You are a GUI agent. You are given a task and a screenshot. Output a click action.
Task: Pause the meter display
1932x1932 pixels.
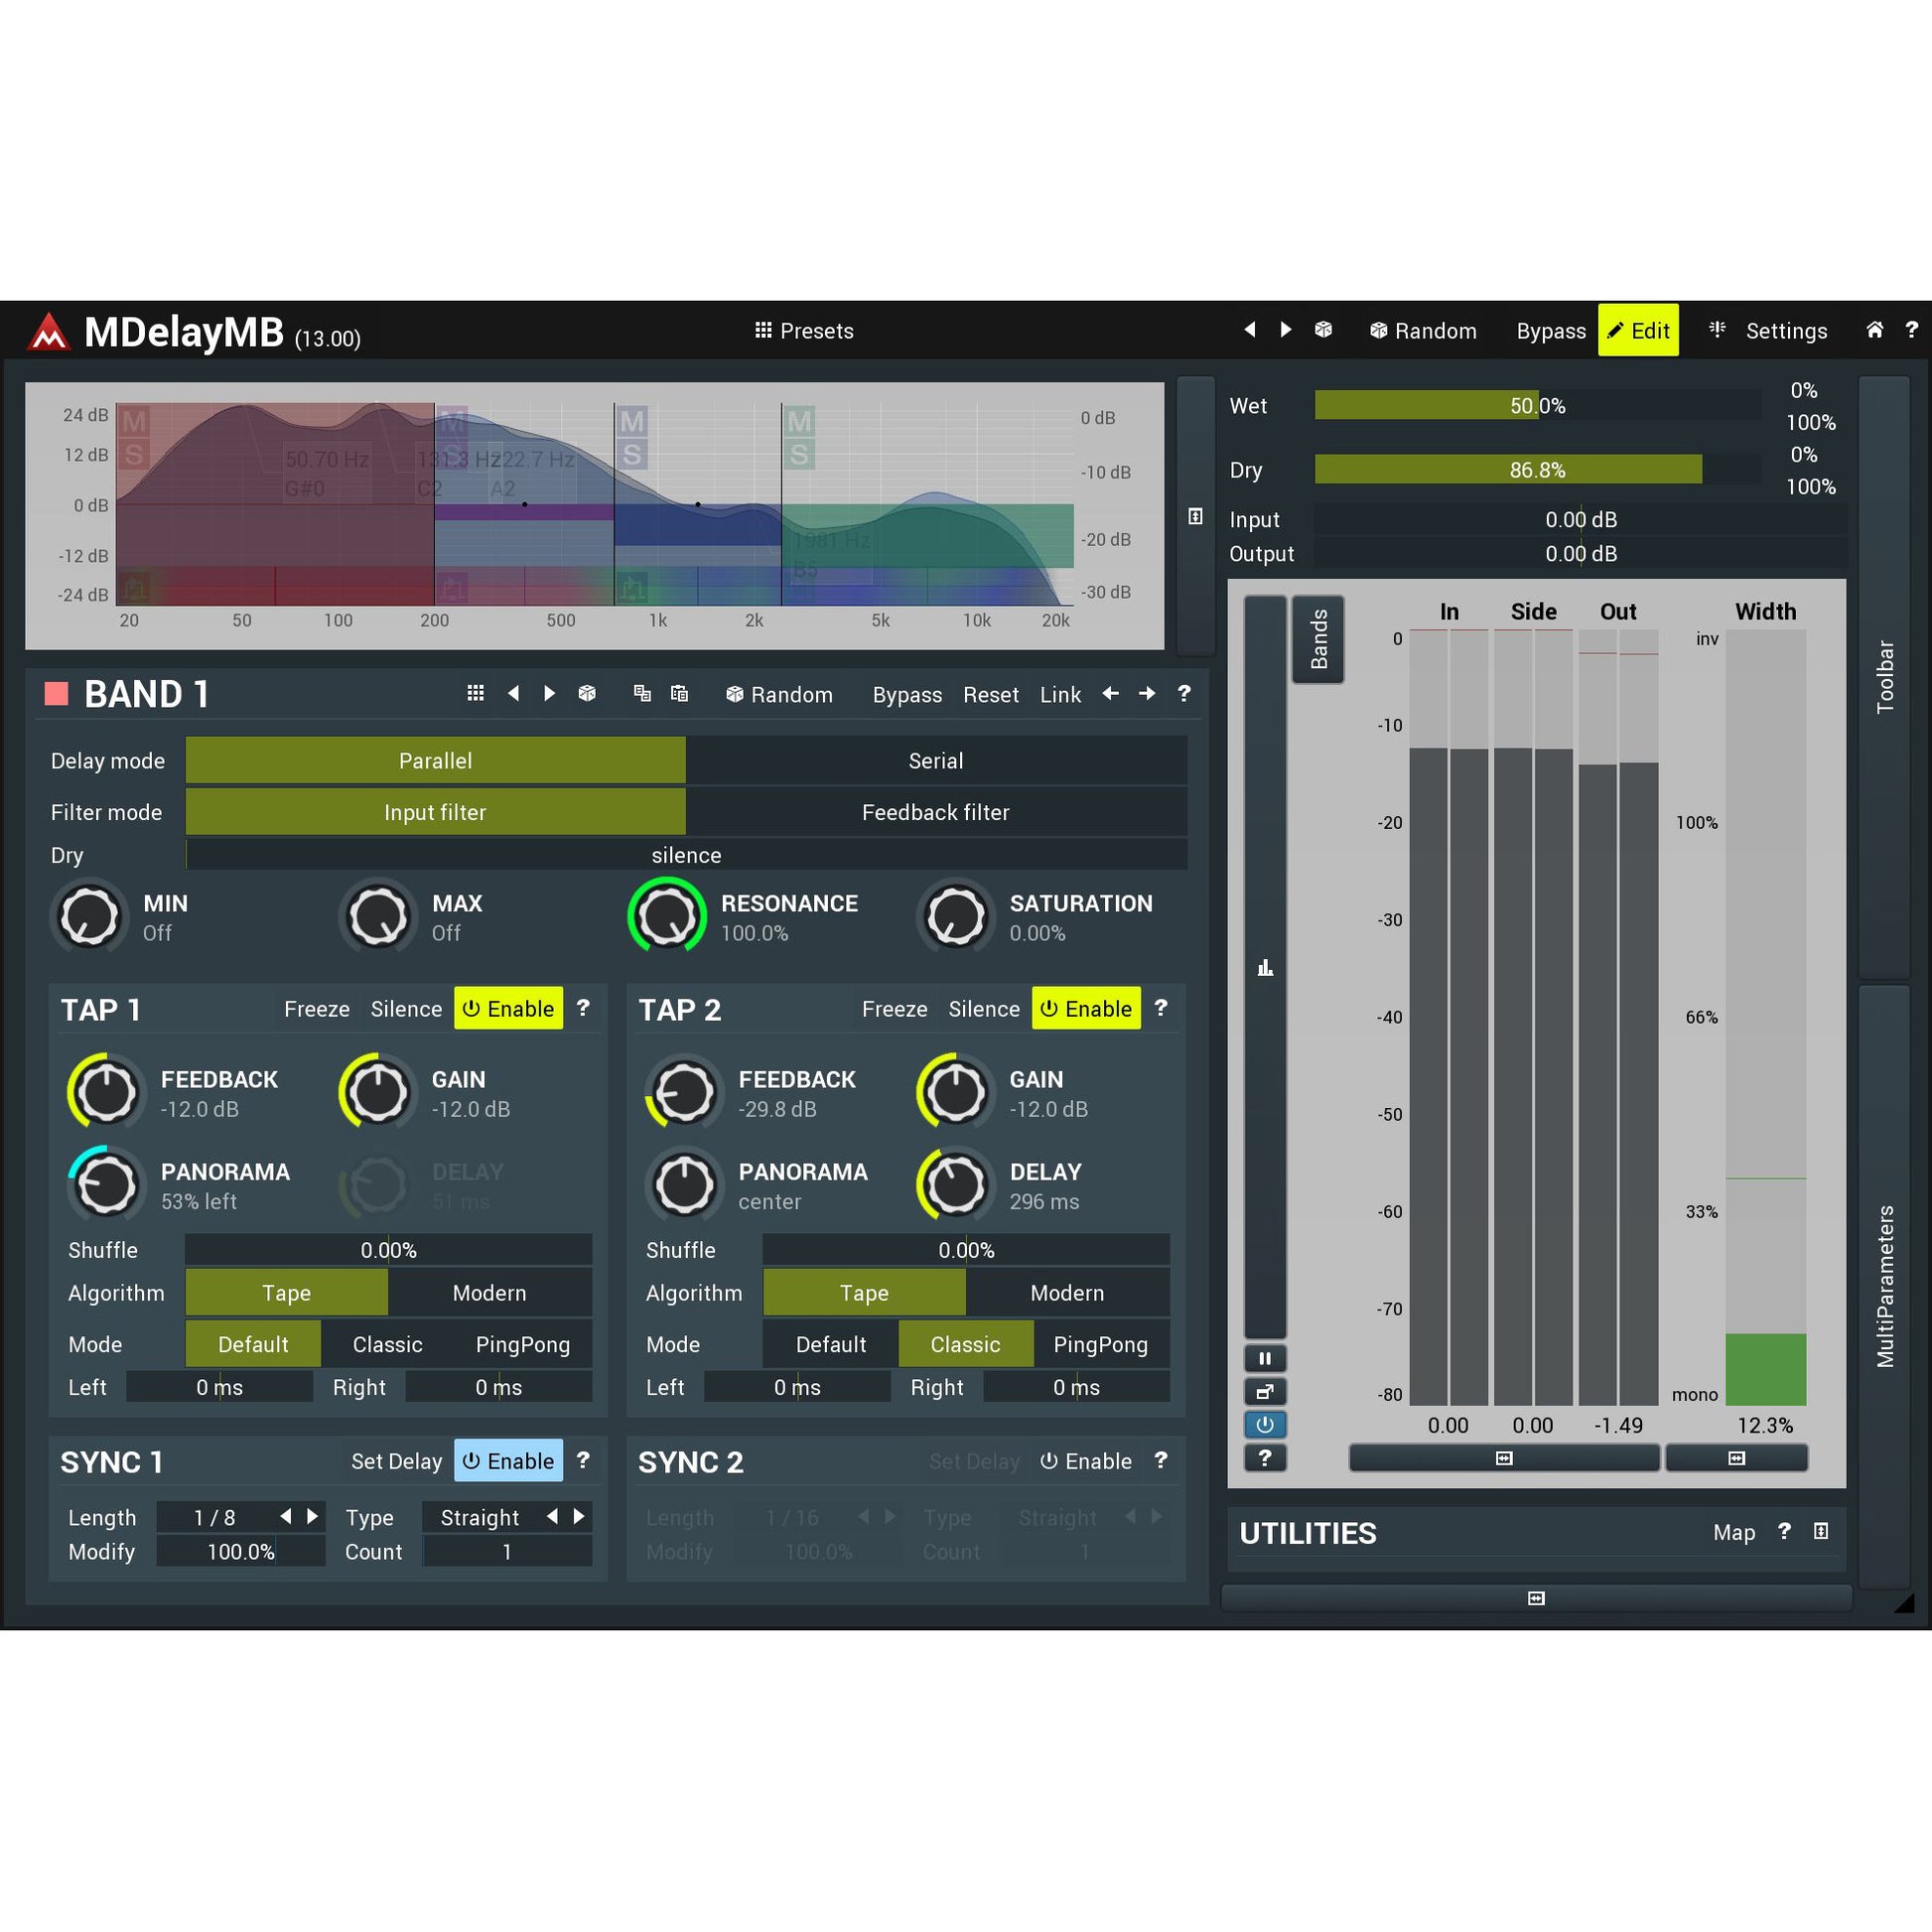[1265, 1358]
